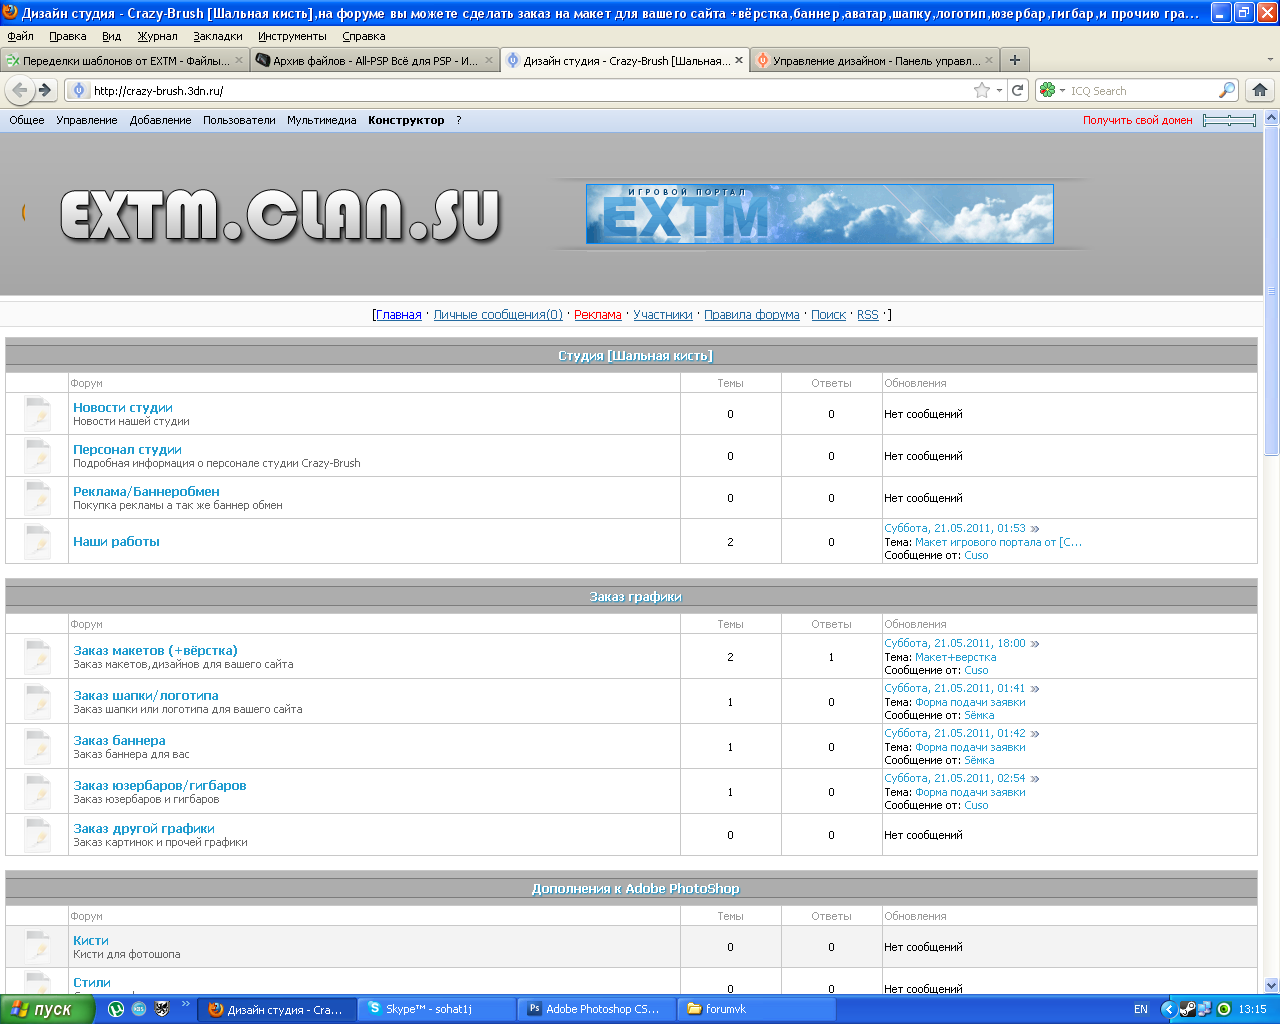Open the Заказ баннера forum

(x=119, y=740)
